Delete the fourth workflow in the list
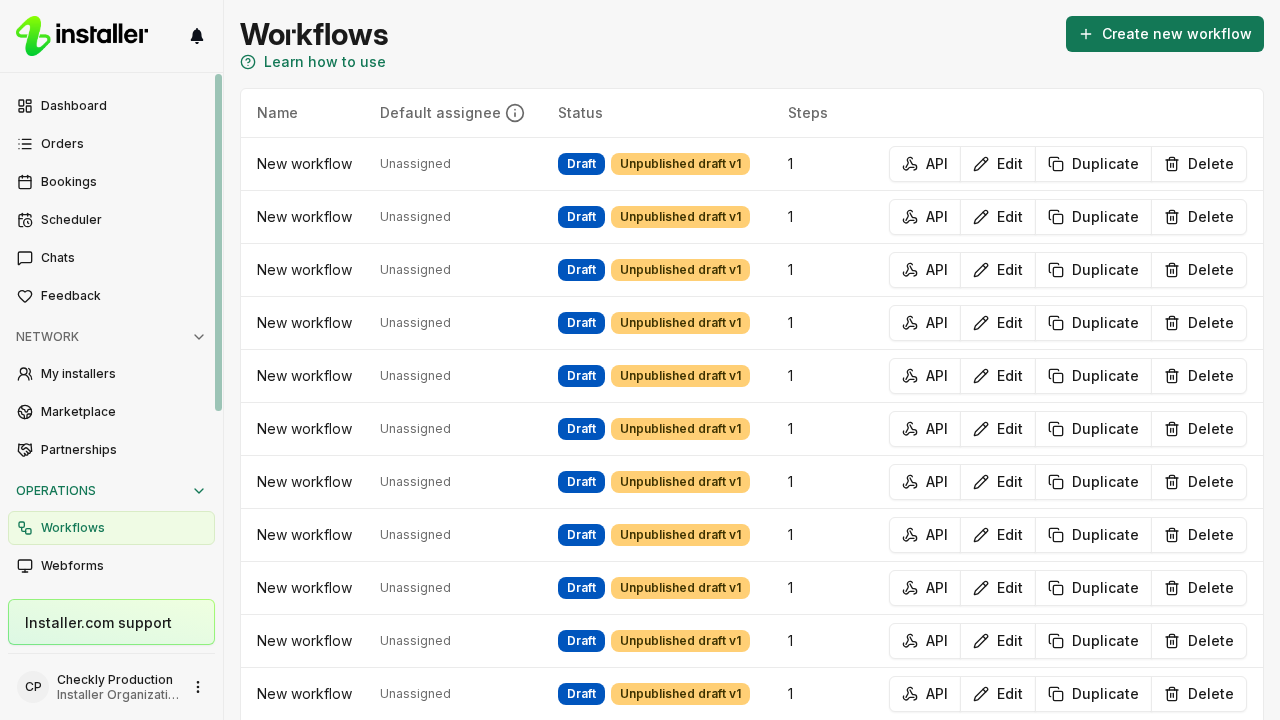This screenshot has width=1280, height=720. click(1199, 323)
